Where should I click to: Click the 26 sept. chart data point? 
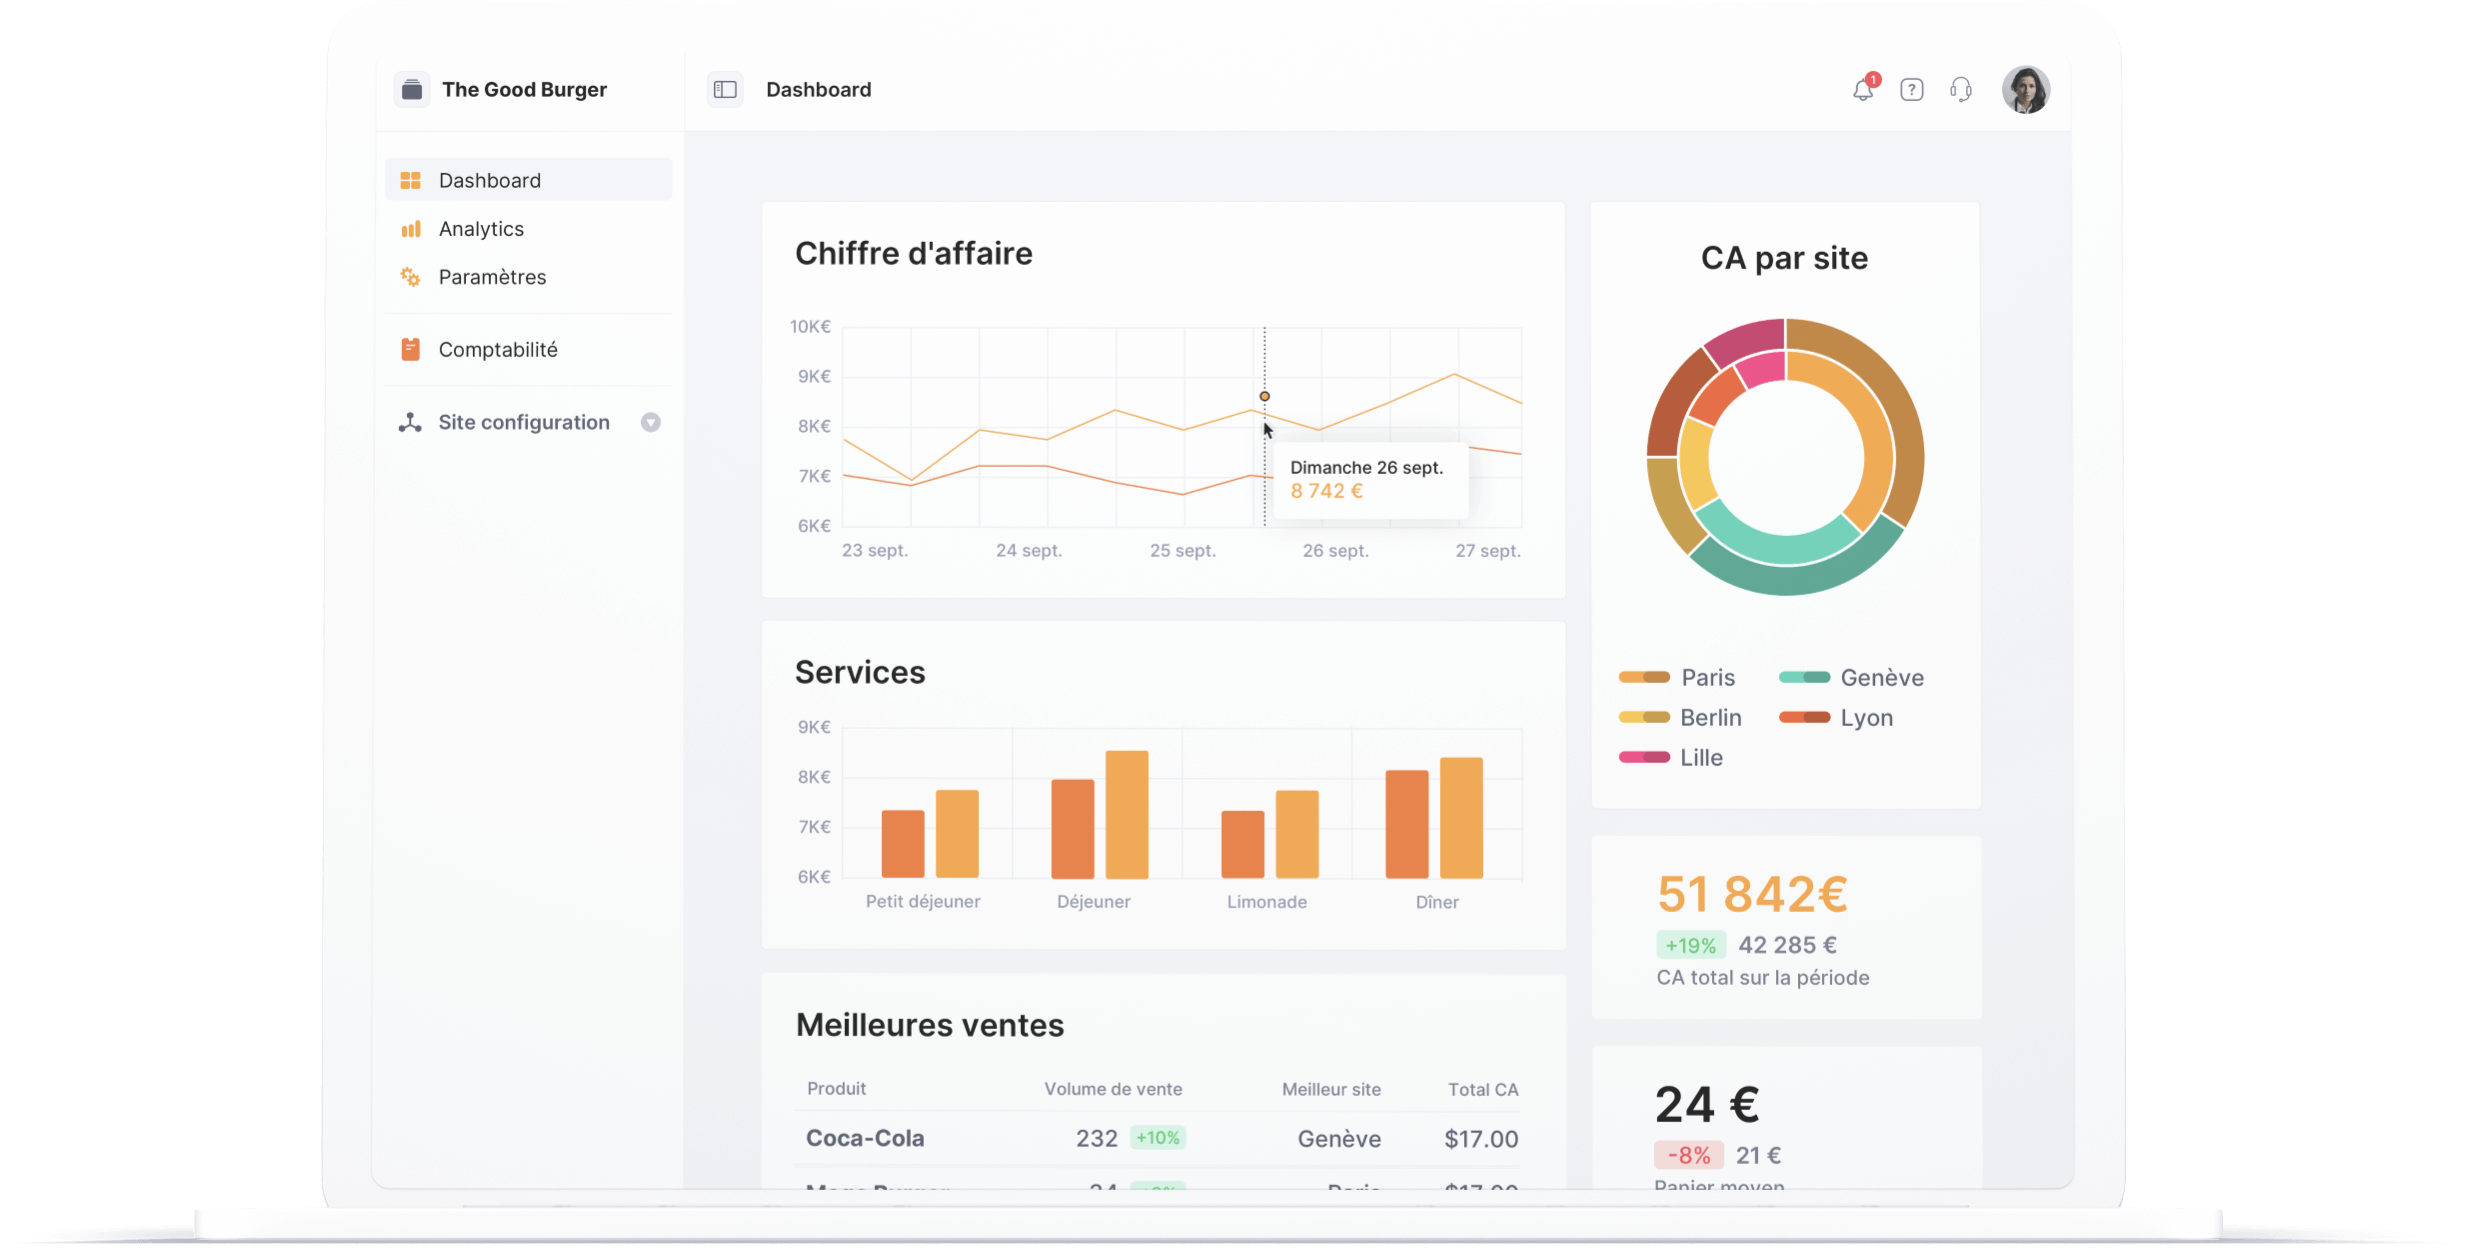1264,397
